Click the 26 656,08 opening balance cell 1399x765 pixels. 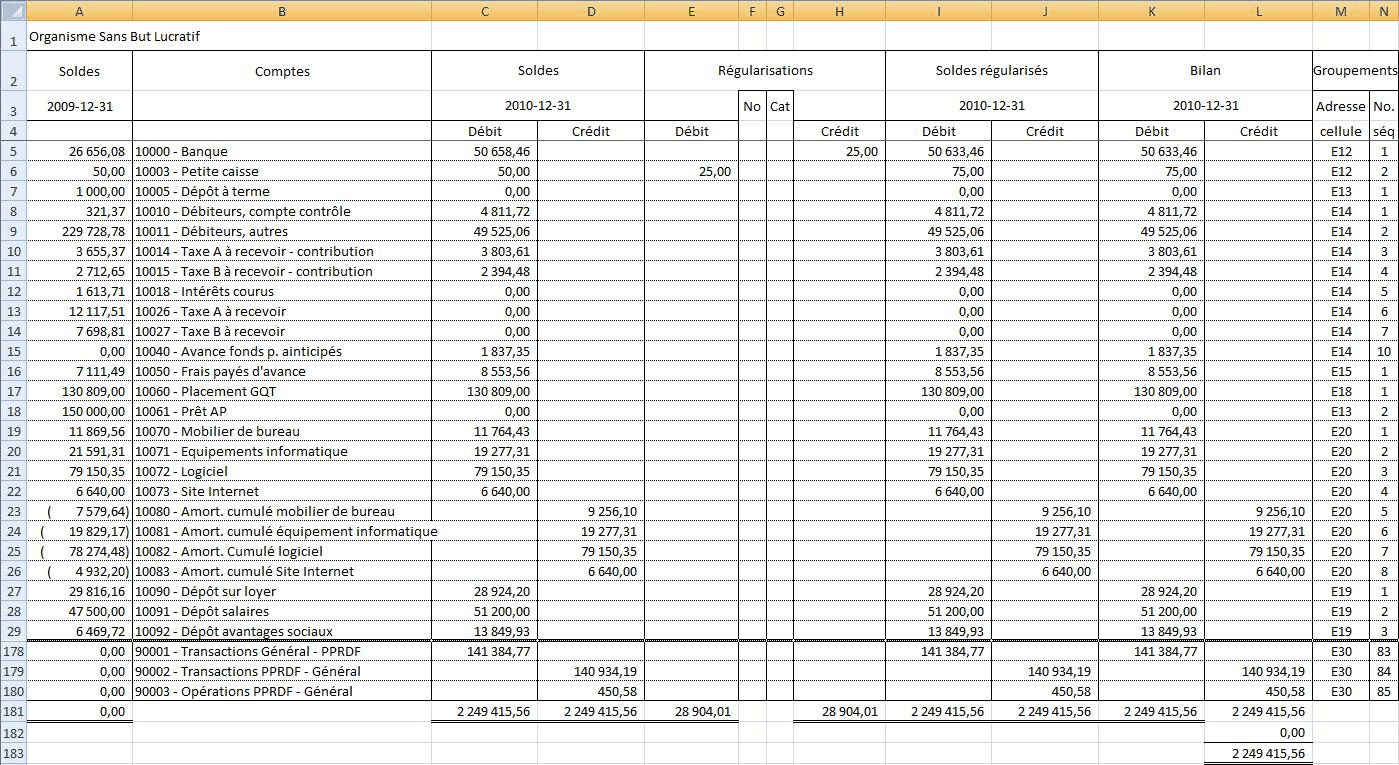pos(79,151)
